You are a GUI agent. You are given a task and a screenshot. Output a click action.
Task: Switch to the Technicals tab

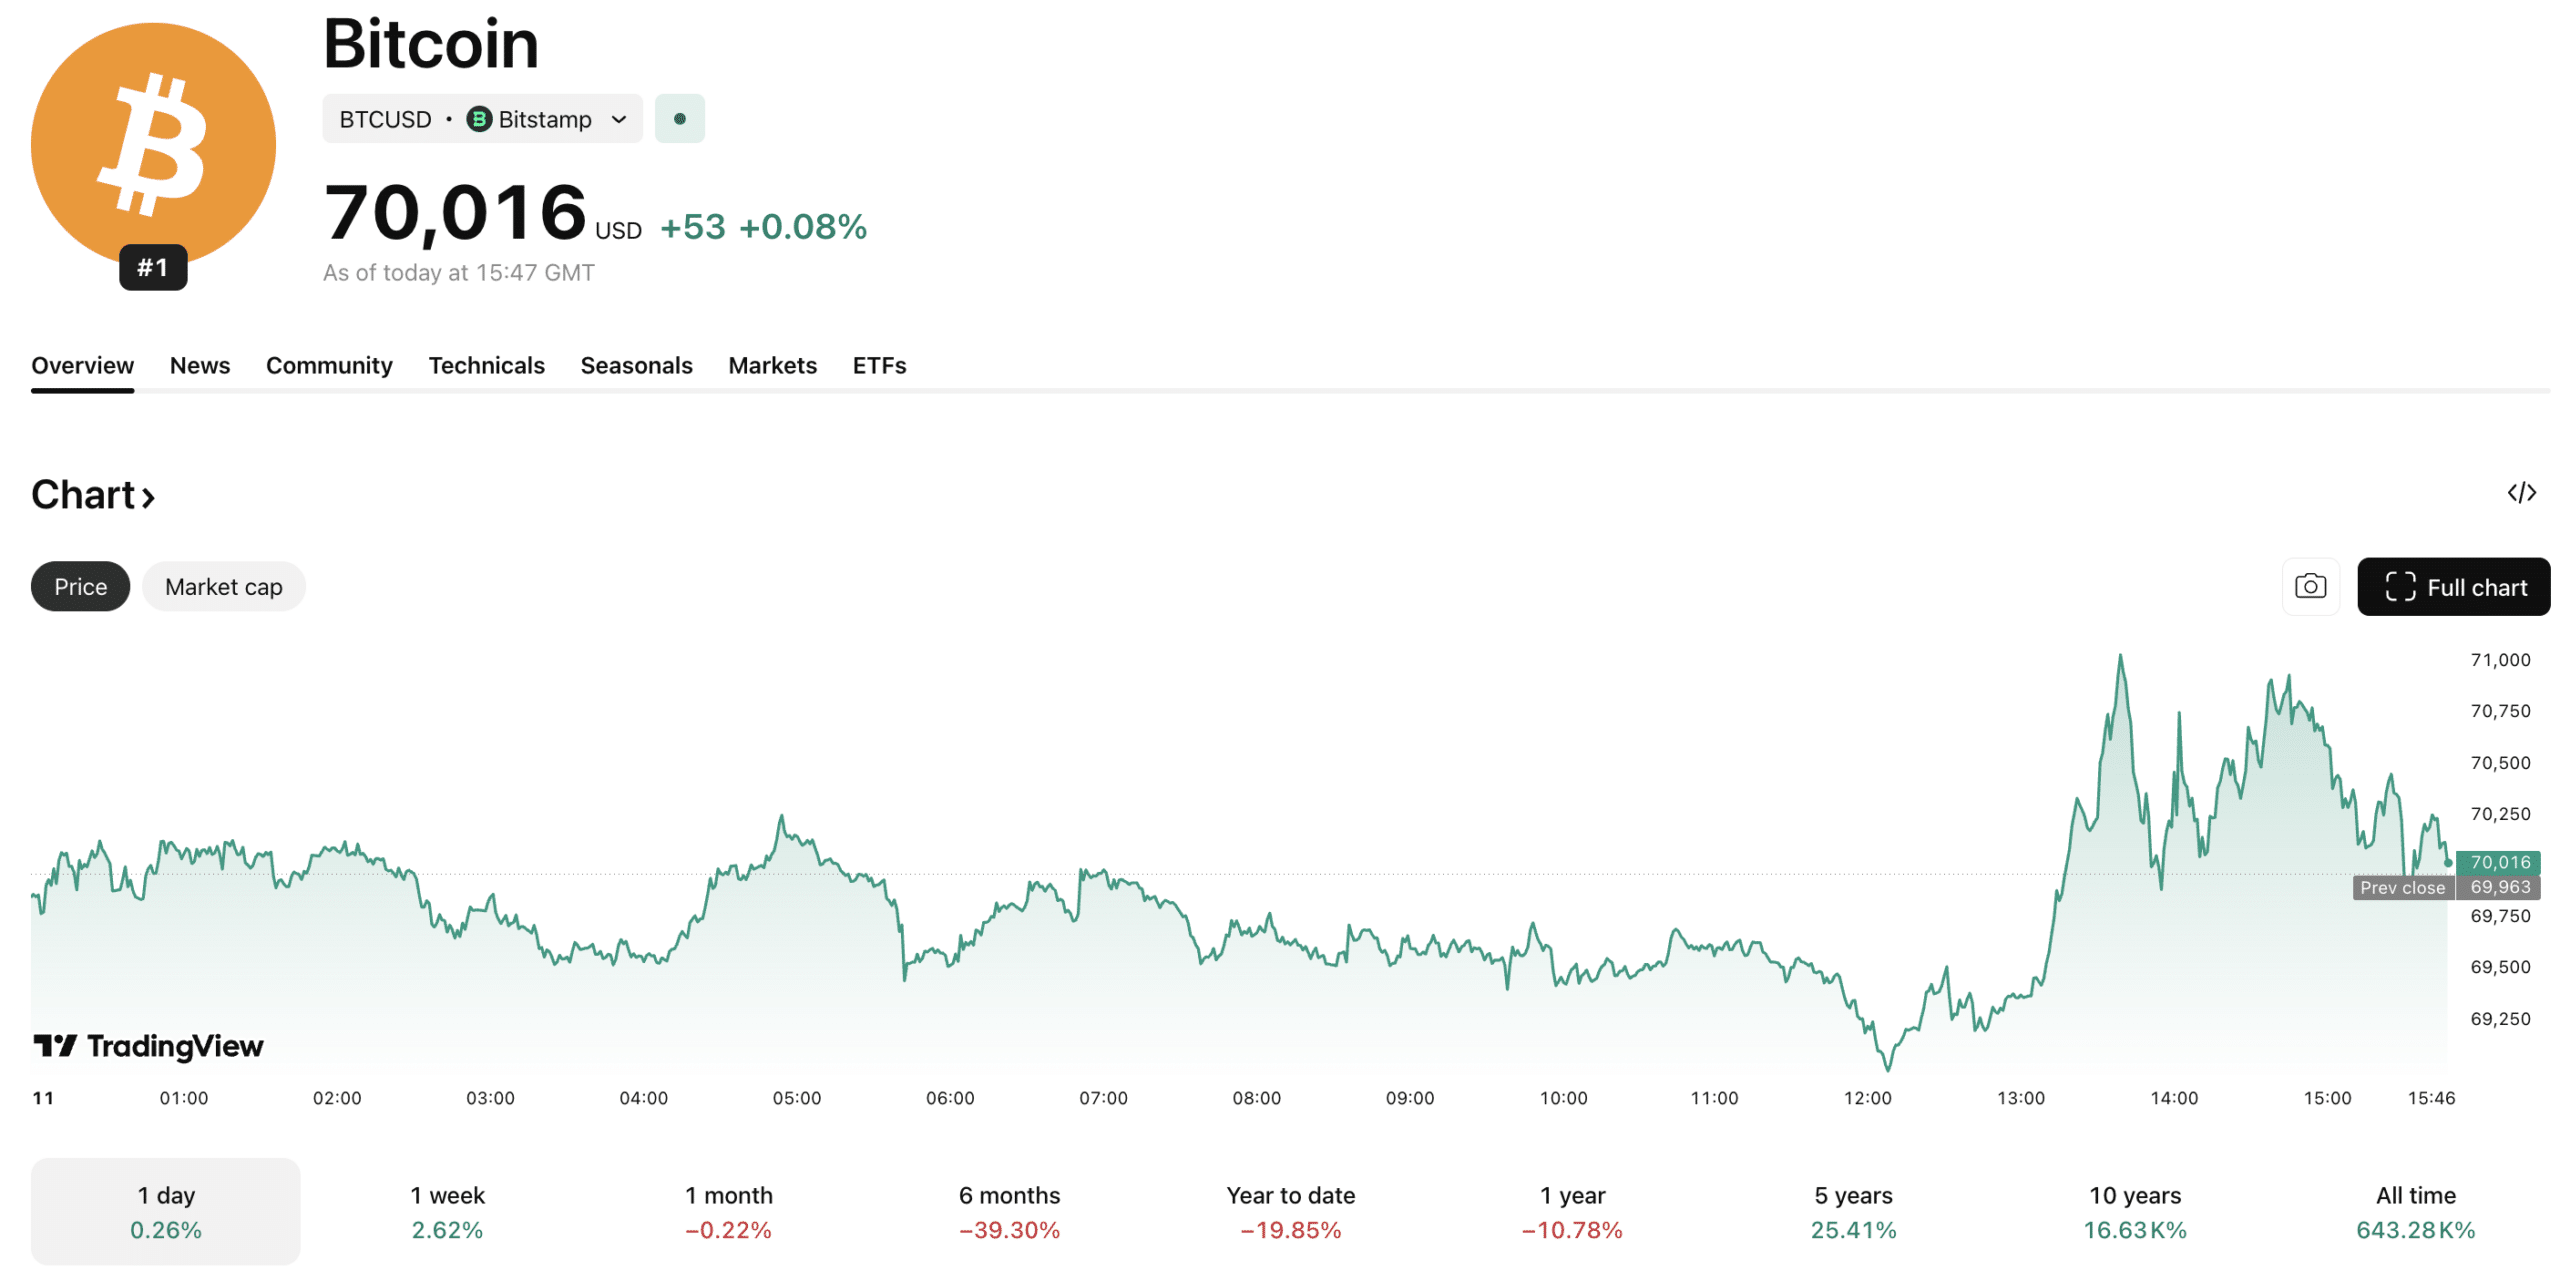487,365
